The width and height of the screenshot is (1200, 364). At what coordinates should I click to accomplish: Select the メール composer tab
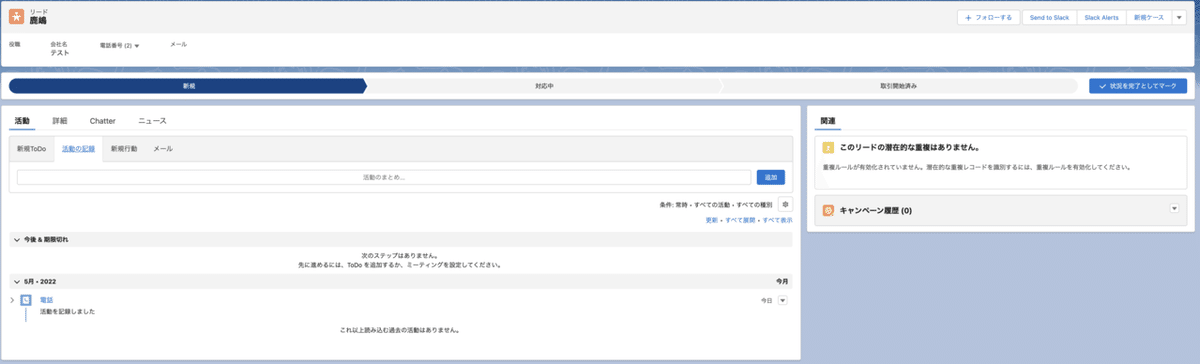click(x=163, y=148)
